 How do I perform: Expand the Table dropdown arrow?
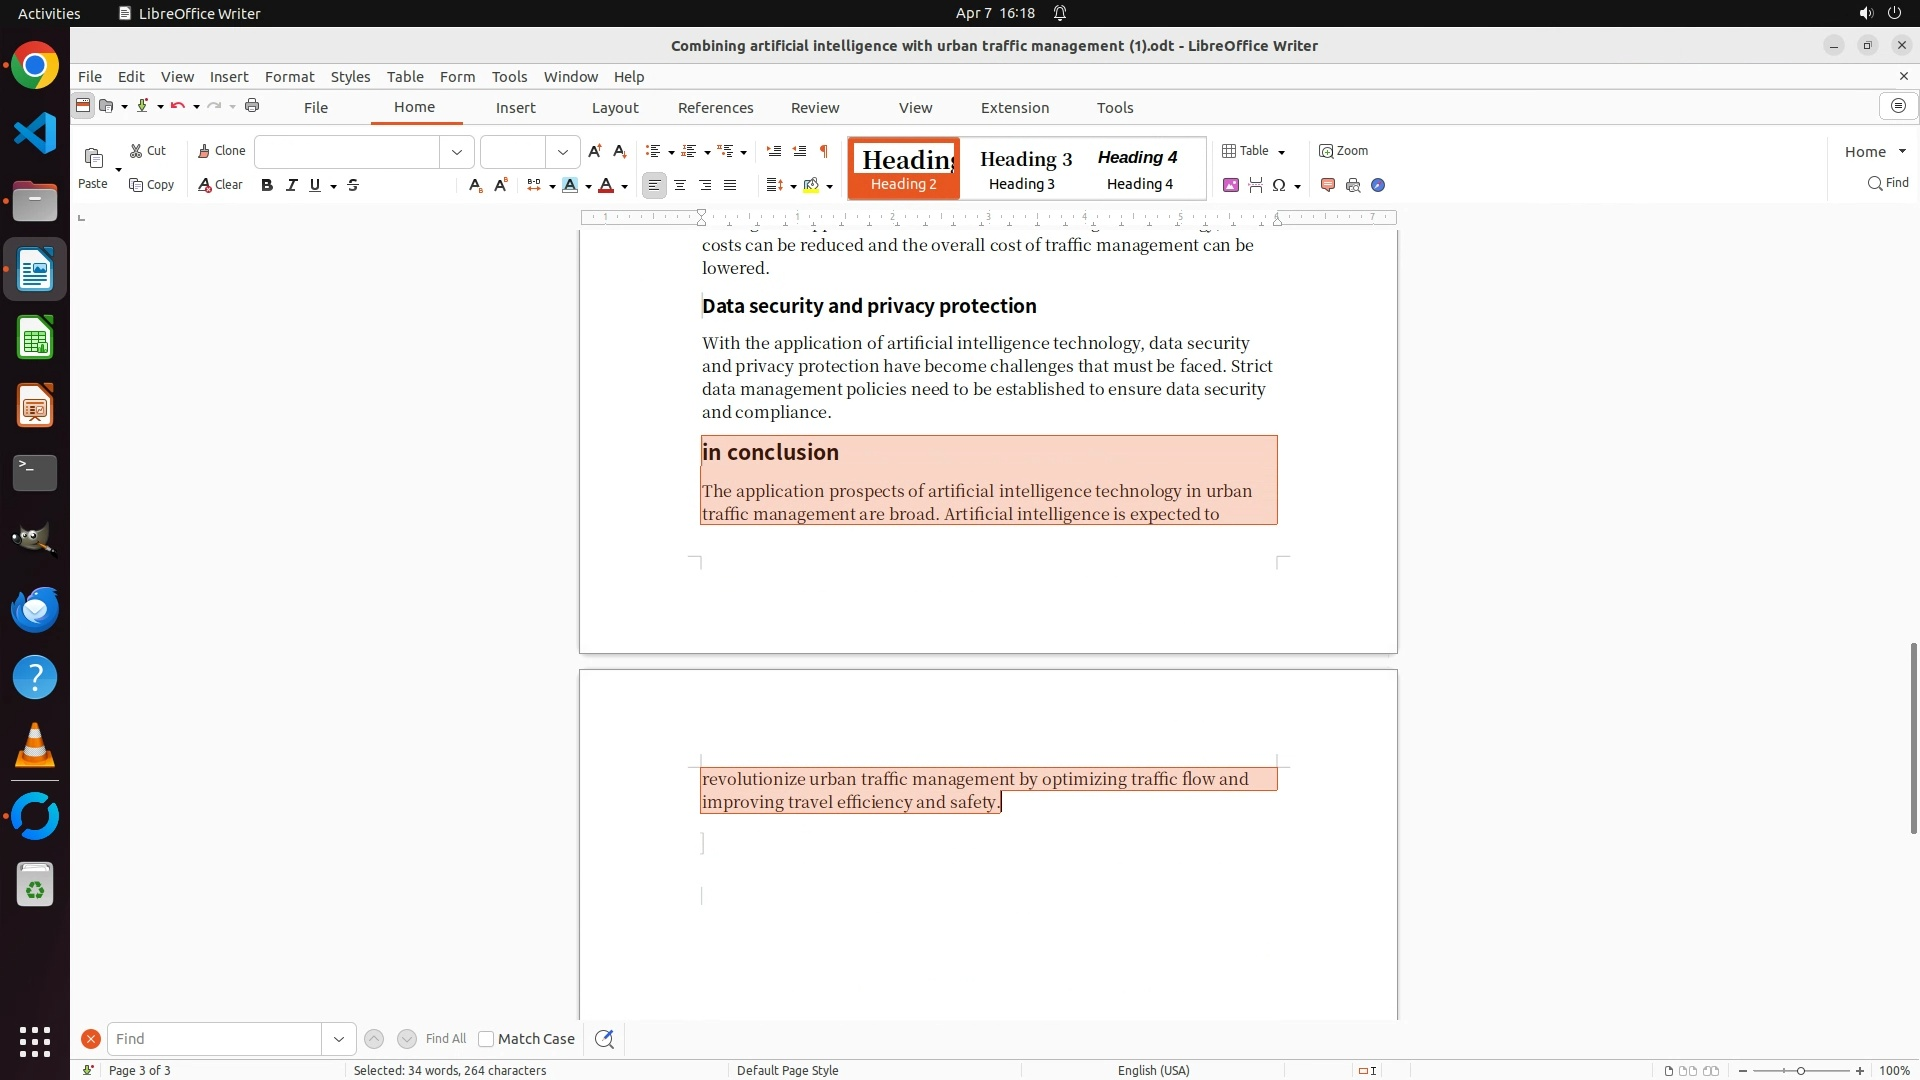[x=1282, y=152]
